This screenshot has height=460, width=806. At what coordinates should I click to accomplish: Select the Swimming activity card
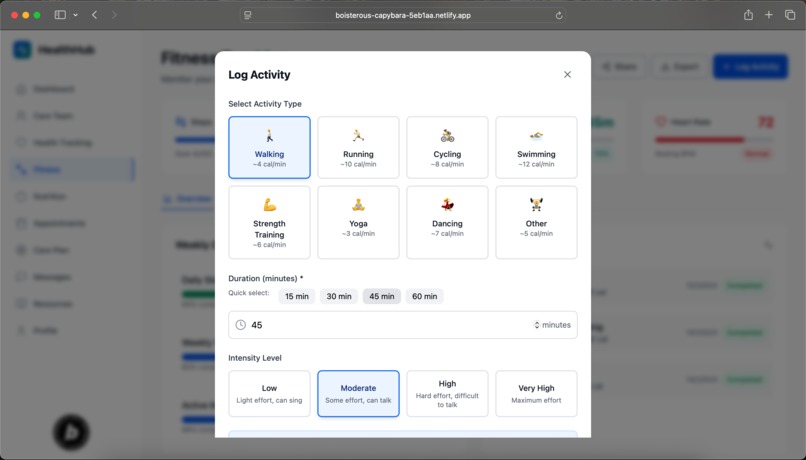(x=536, y=147)
